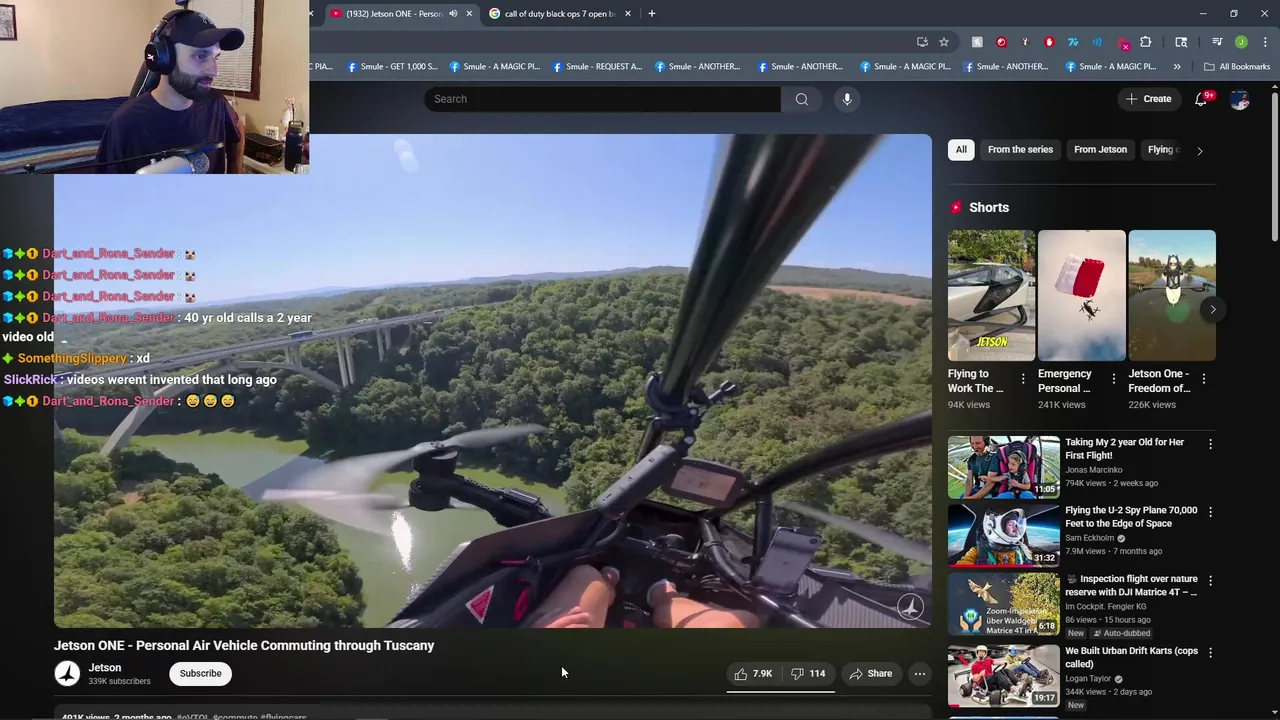Activate voice search microphone icon

tap(847, 99)
